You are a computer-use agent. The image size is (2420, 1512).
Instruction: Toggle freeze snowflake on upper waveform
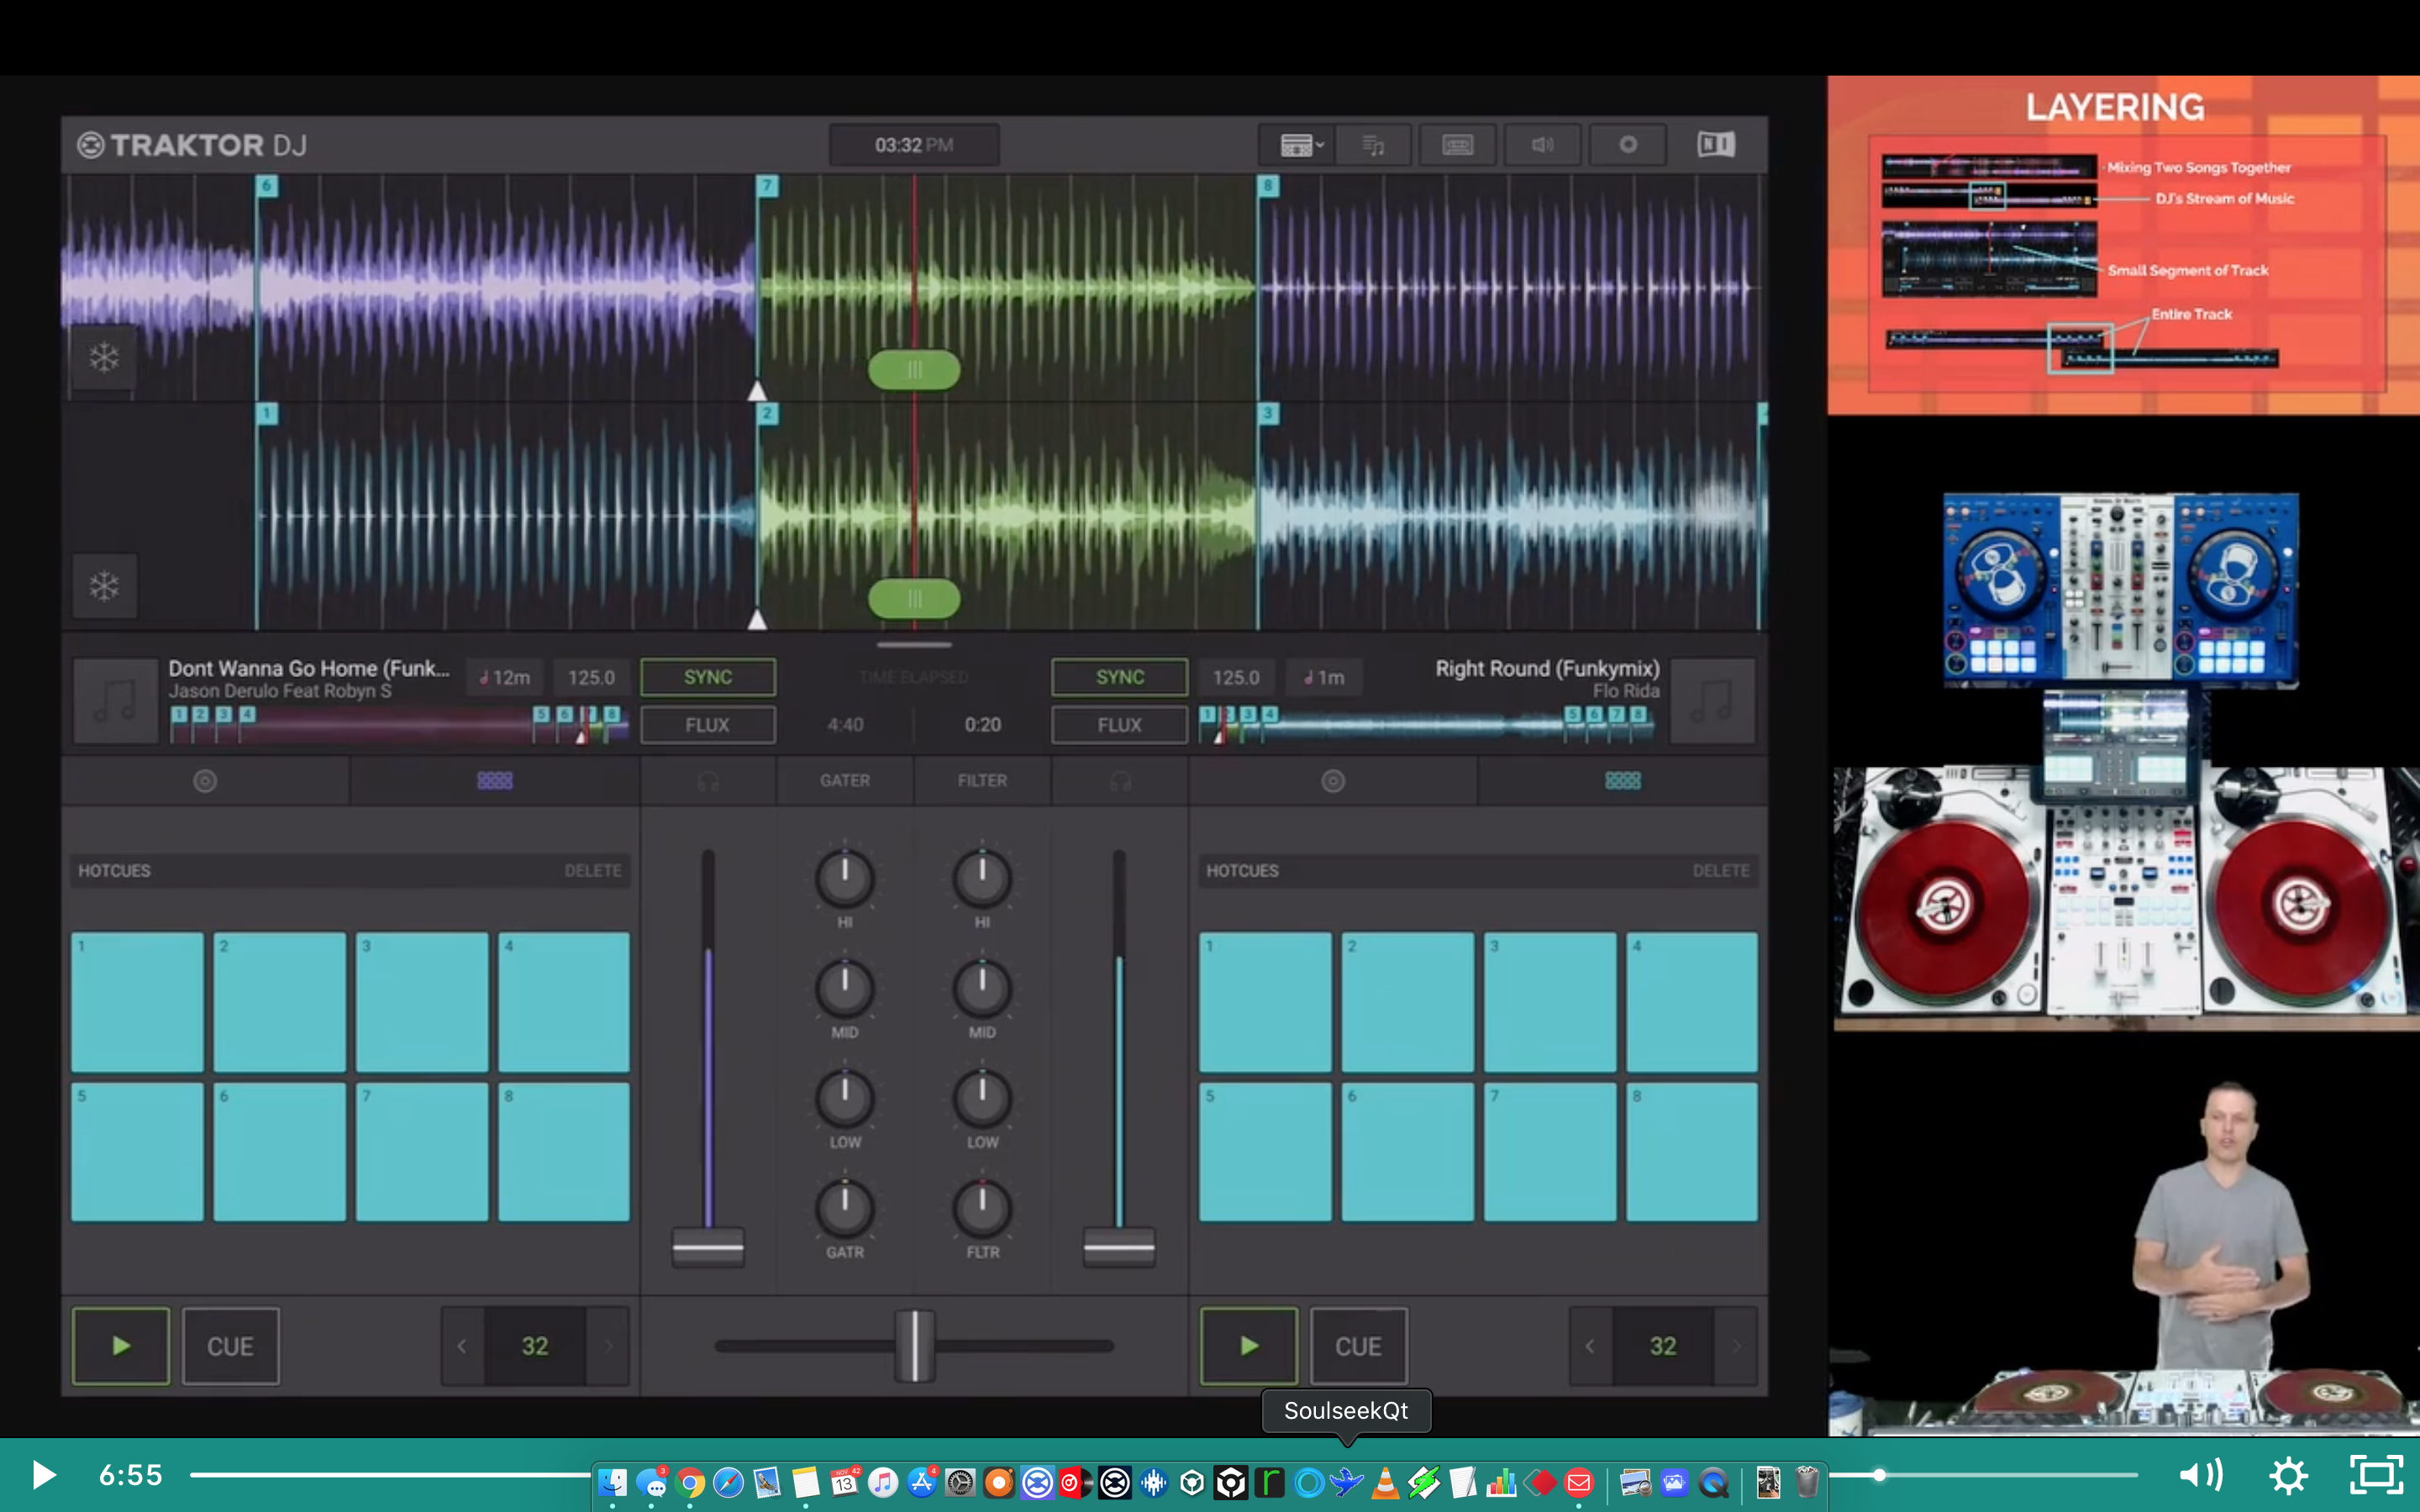(104, 357)
